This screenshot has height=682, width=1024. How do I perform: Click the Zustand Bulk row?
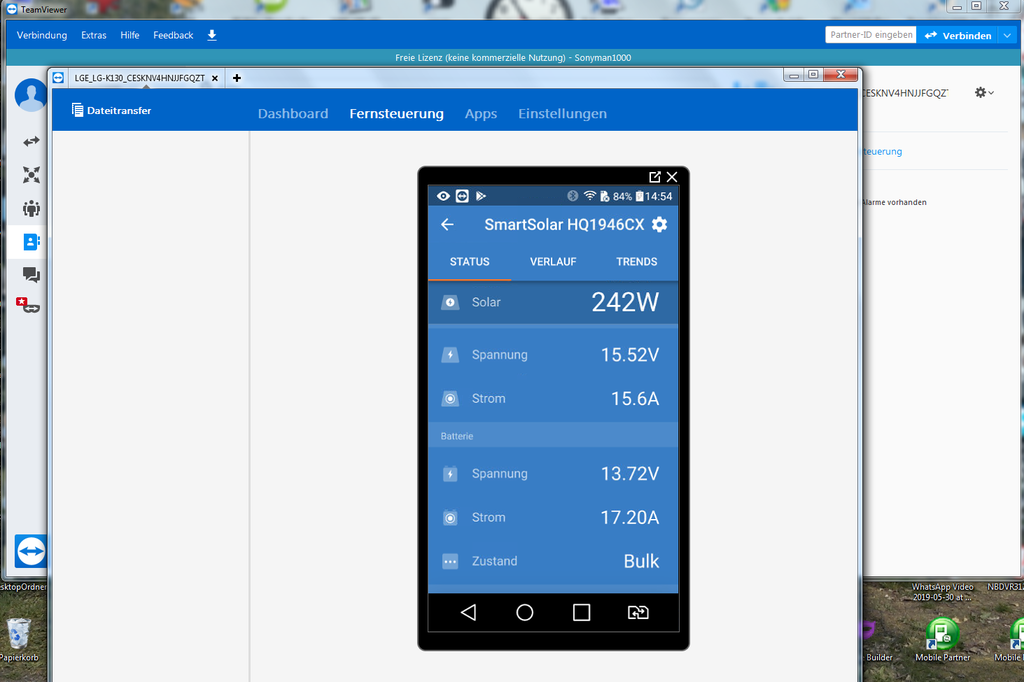[x=553, y=561]
